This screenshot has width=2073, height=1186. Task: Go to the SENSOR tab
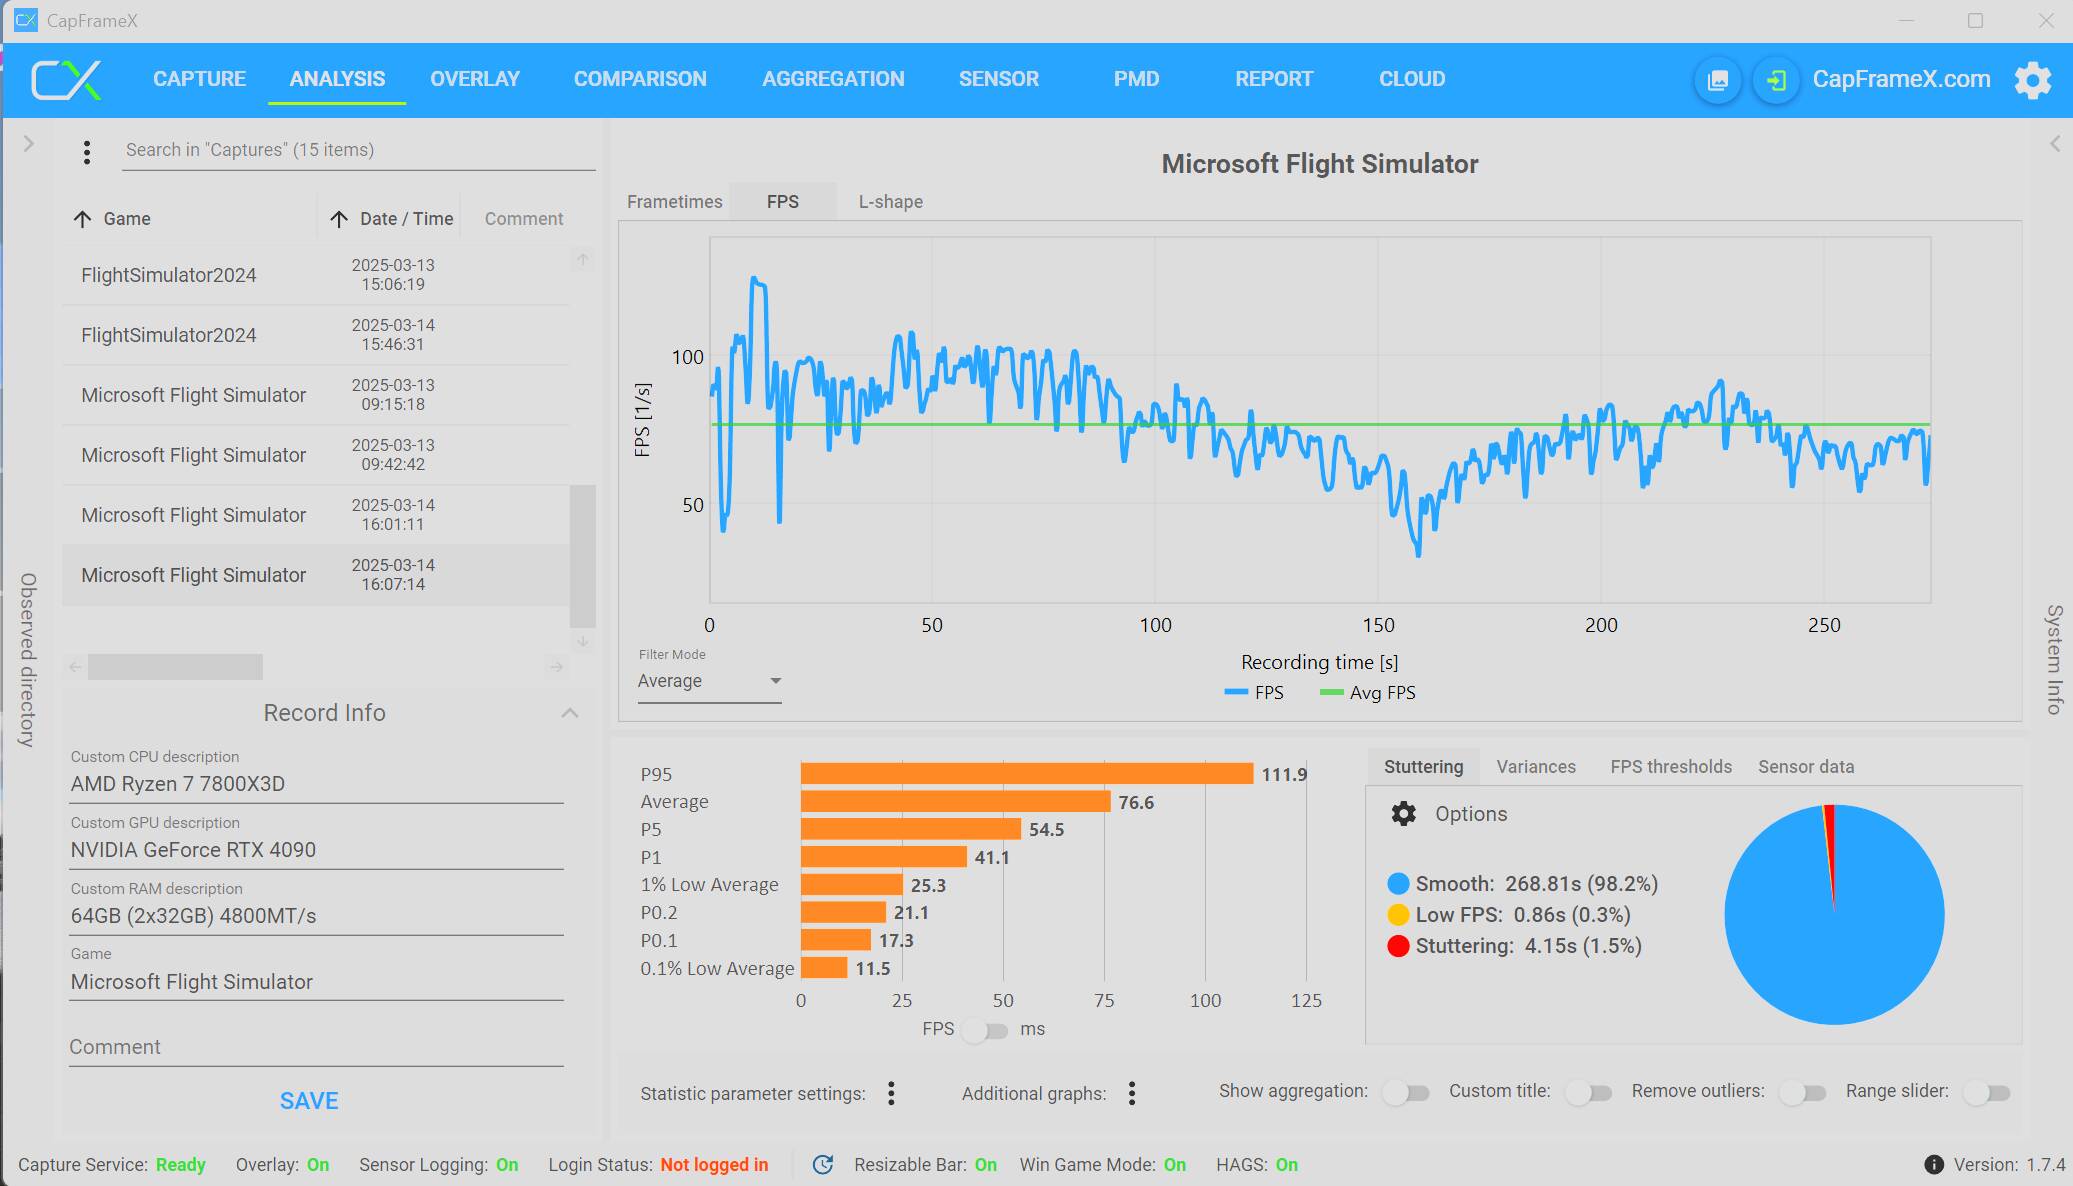[998, 79]
